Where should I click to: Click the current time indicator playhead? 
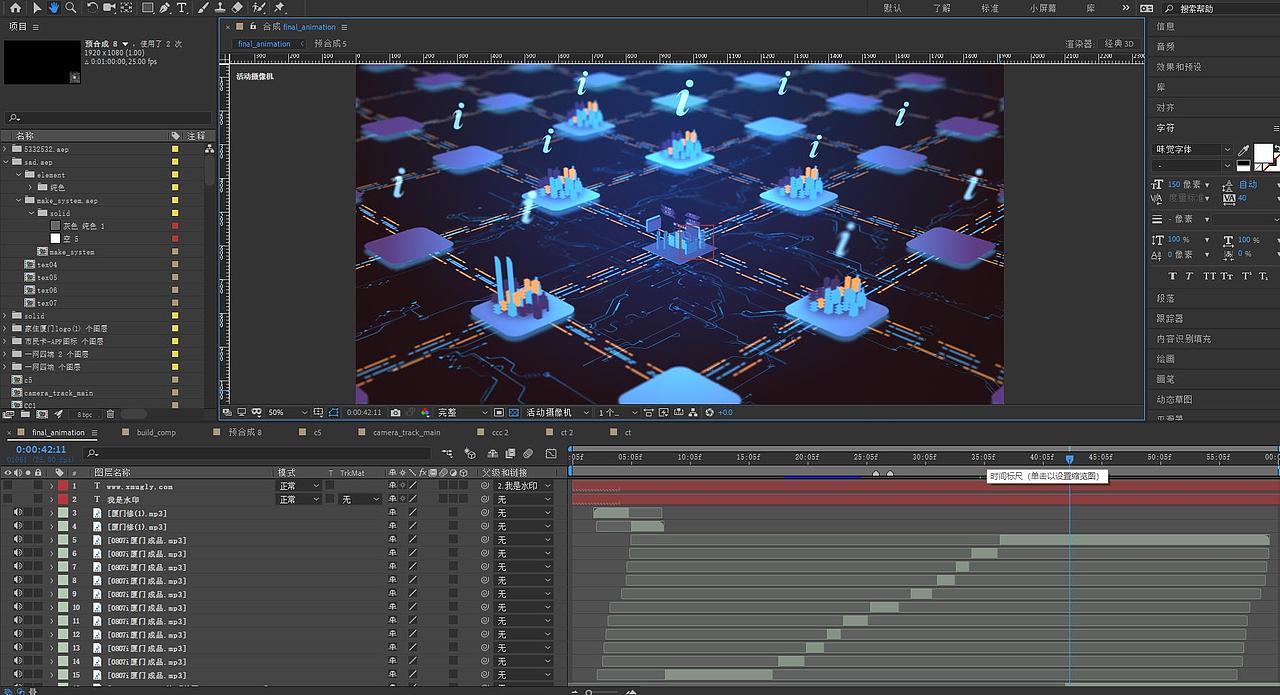(x=1069, y=458)
